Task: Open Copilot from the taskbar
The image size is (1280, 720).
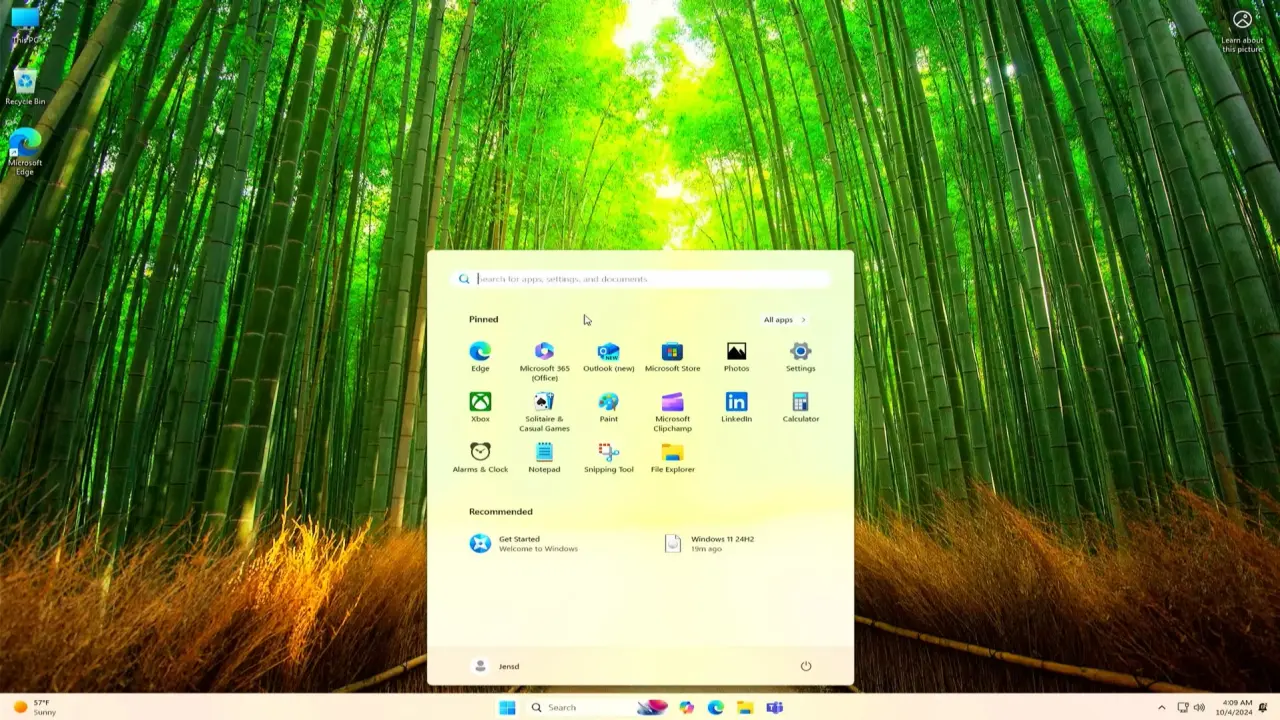Action: tap(686, 707)
